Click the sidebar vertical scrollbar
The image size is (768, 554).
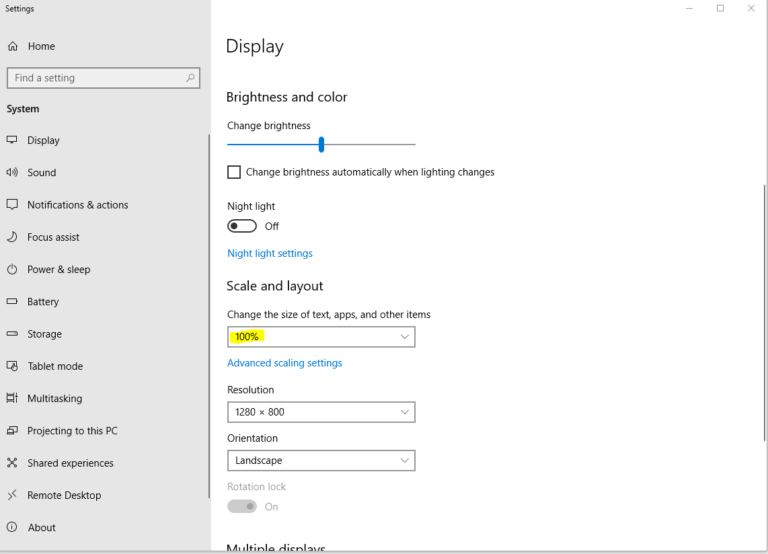(209, 317)
